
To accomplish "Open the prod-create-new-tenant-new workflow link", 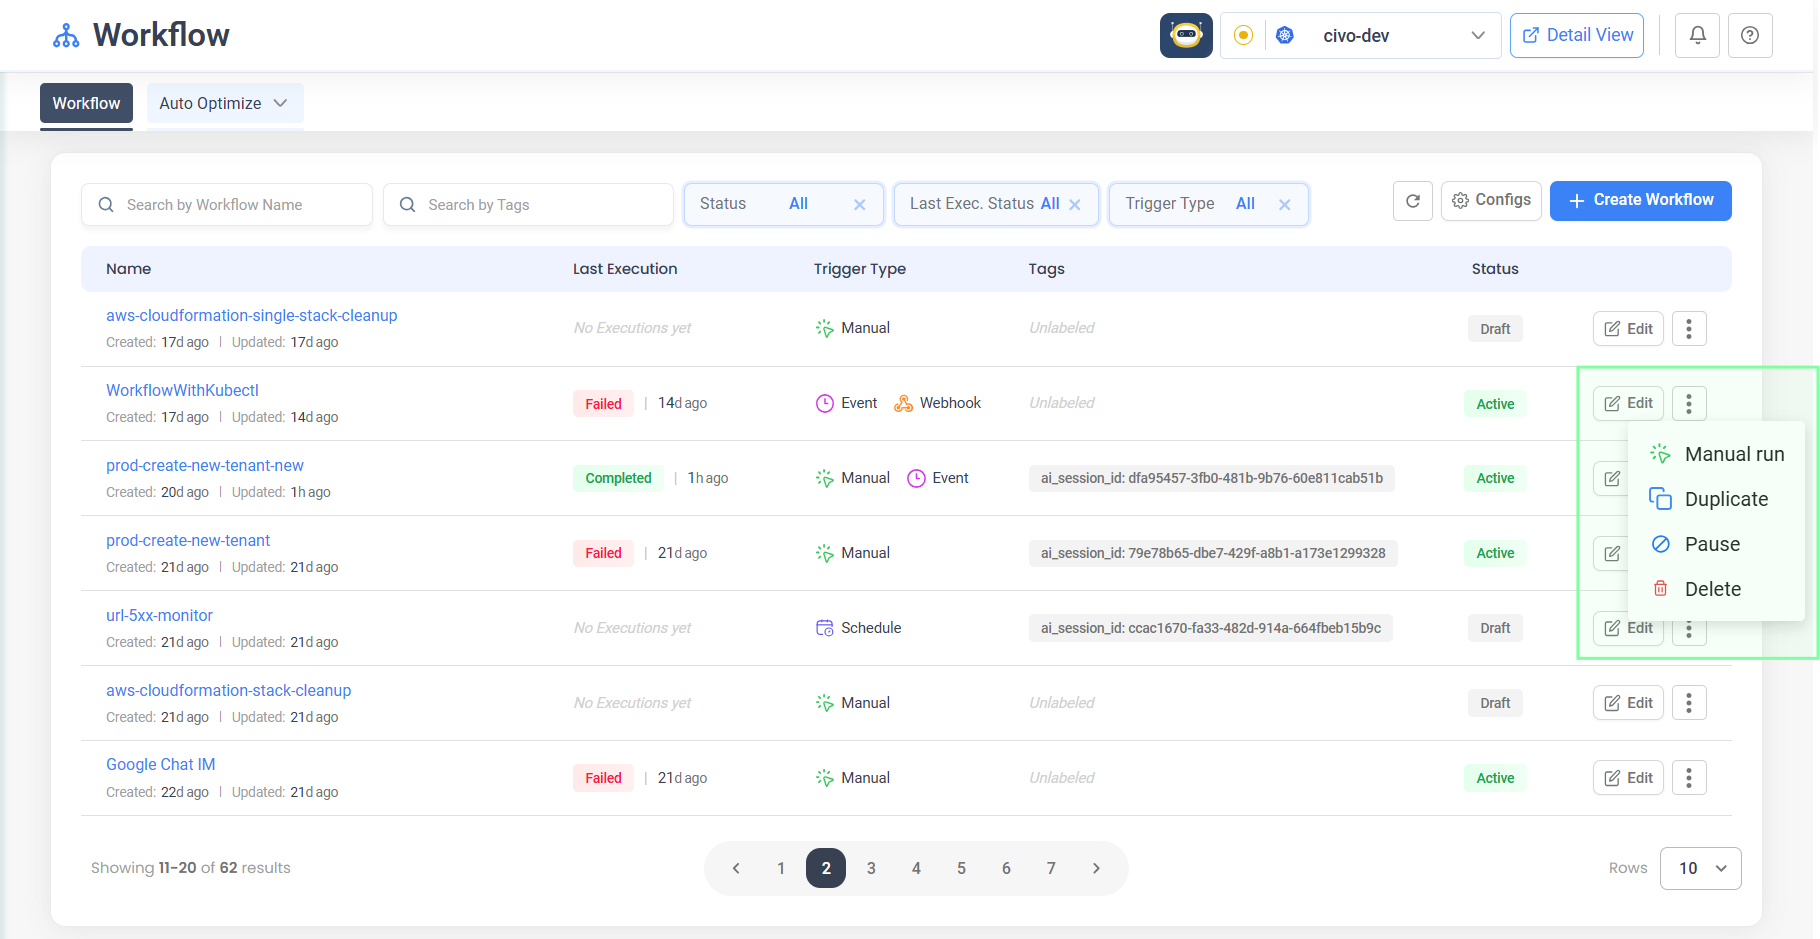I will coord(205,466).
